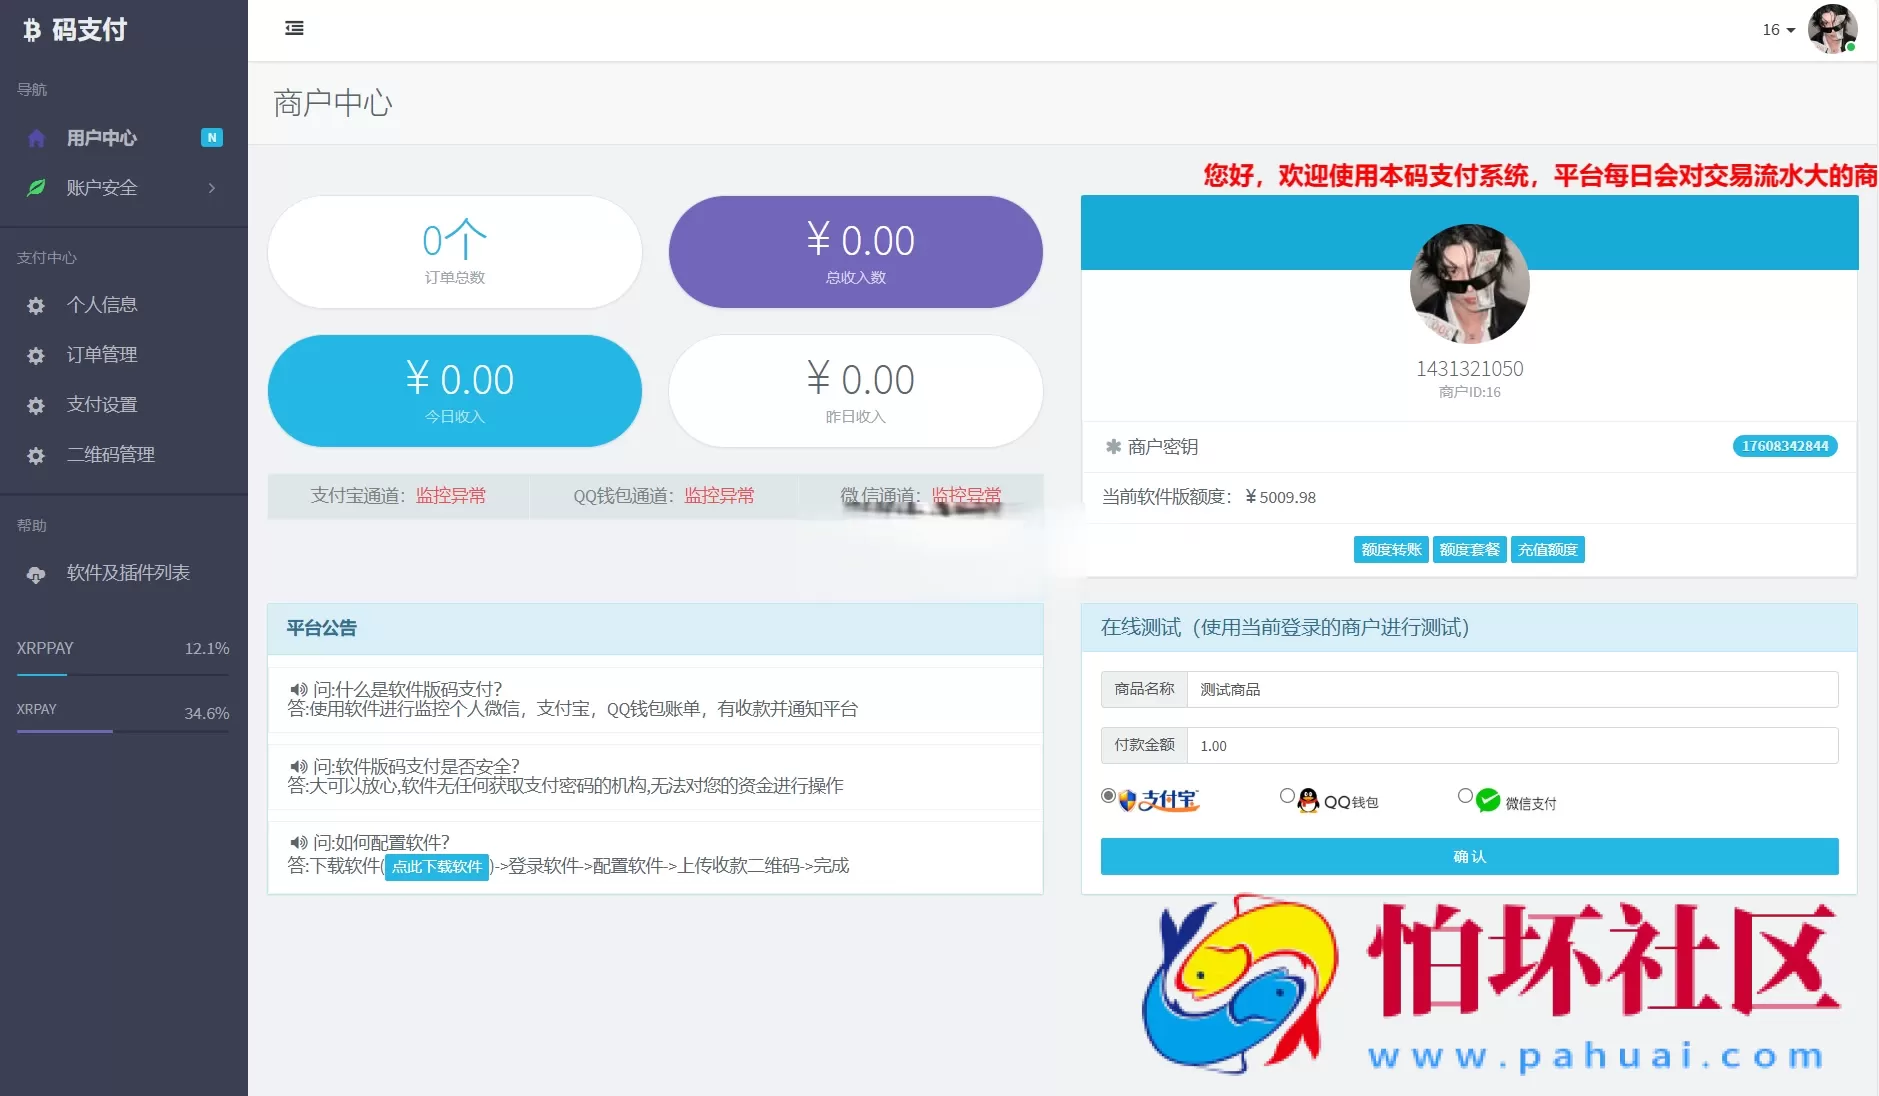Expand the 账户安全 submenu chevron
This screenshot has width=1879, height=1096.
[x=211, y=188]
